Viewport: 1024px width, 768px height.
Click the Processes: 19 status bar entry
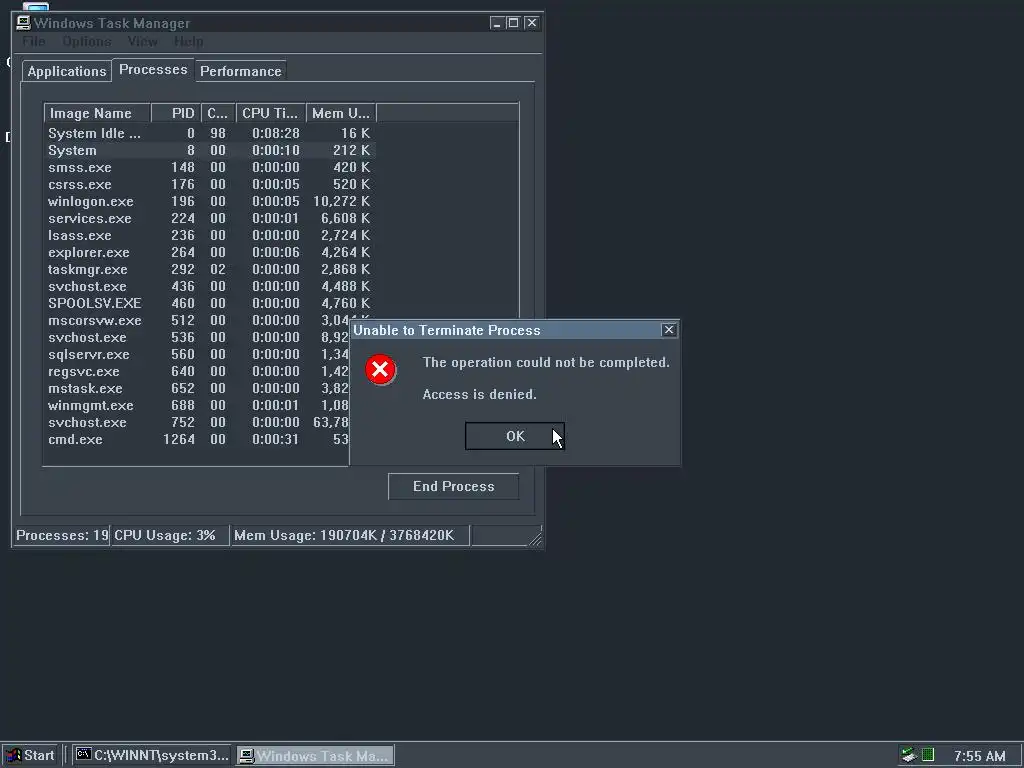(x=62, y=536)
